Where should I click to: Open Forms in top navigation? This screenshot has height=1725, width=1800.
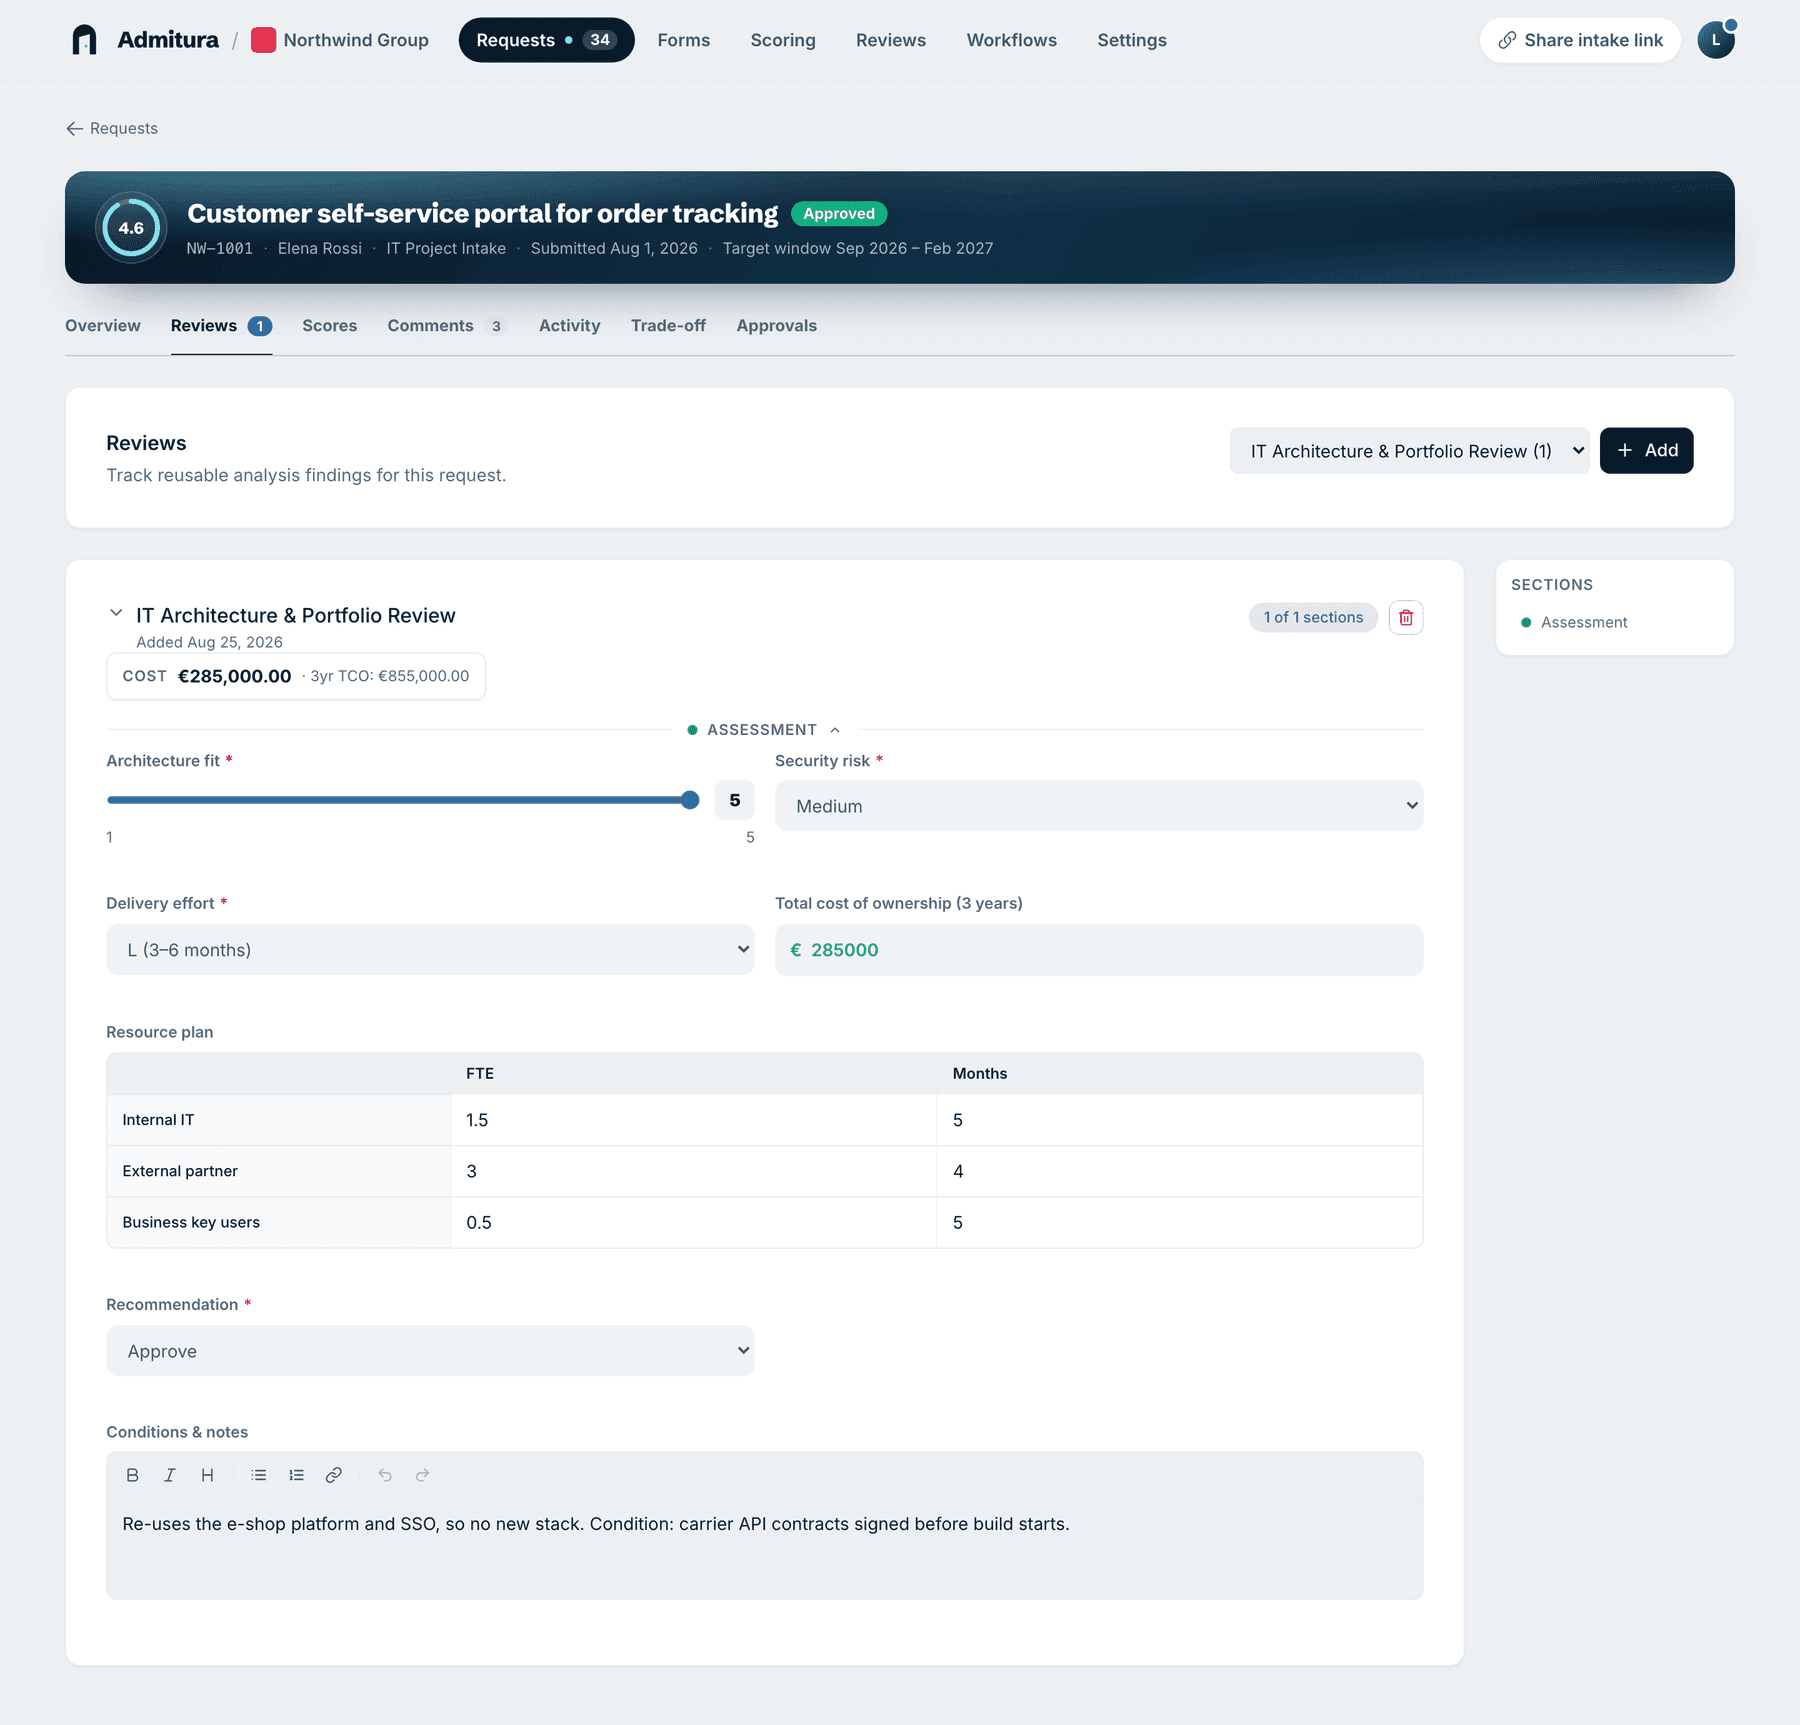click(684, 40)
